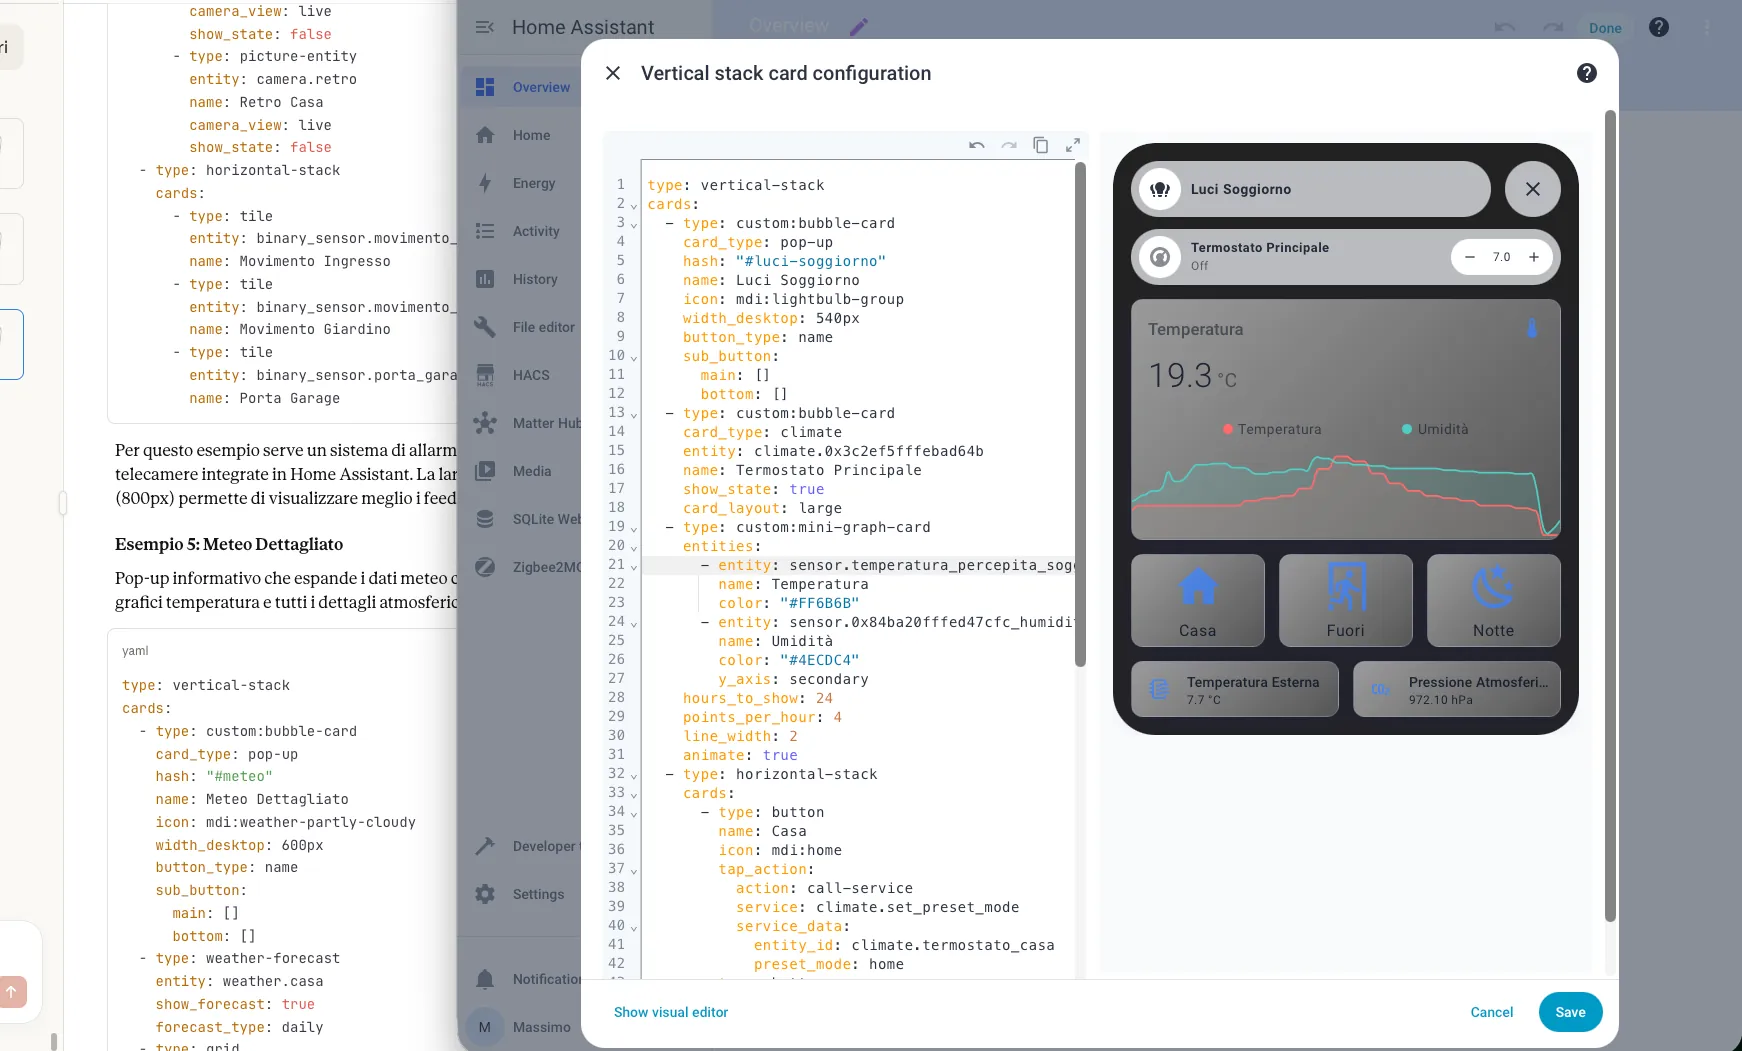Save the card configuration

tap(1570, 1012)
